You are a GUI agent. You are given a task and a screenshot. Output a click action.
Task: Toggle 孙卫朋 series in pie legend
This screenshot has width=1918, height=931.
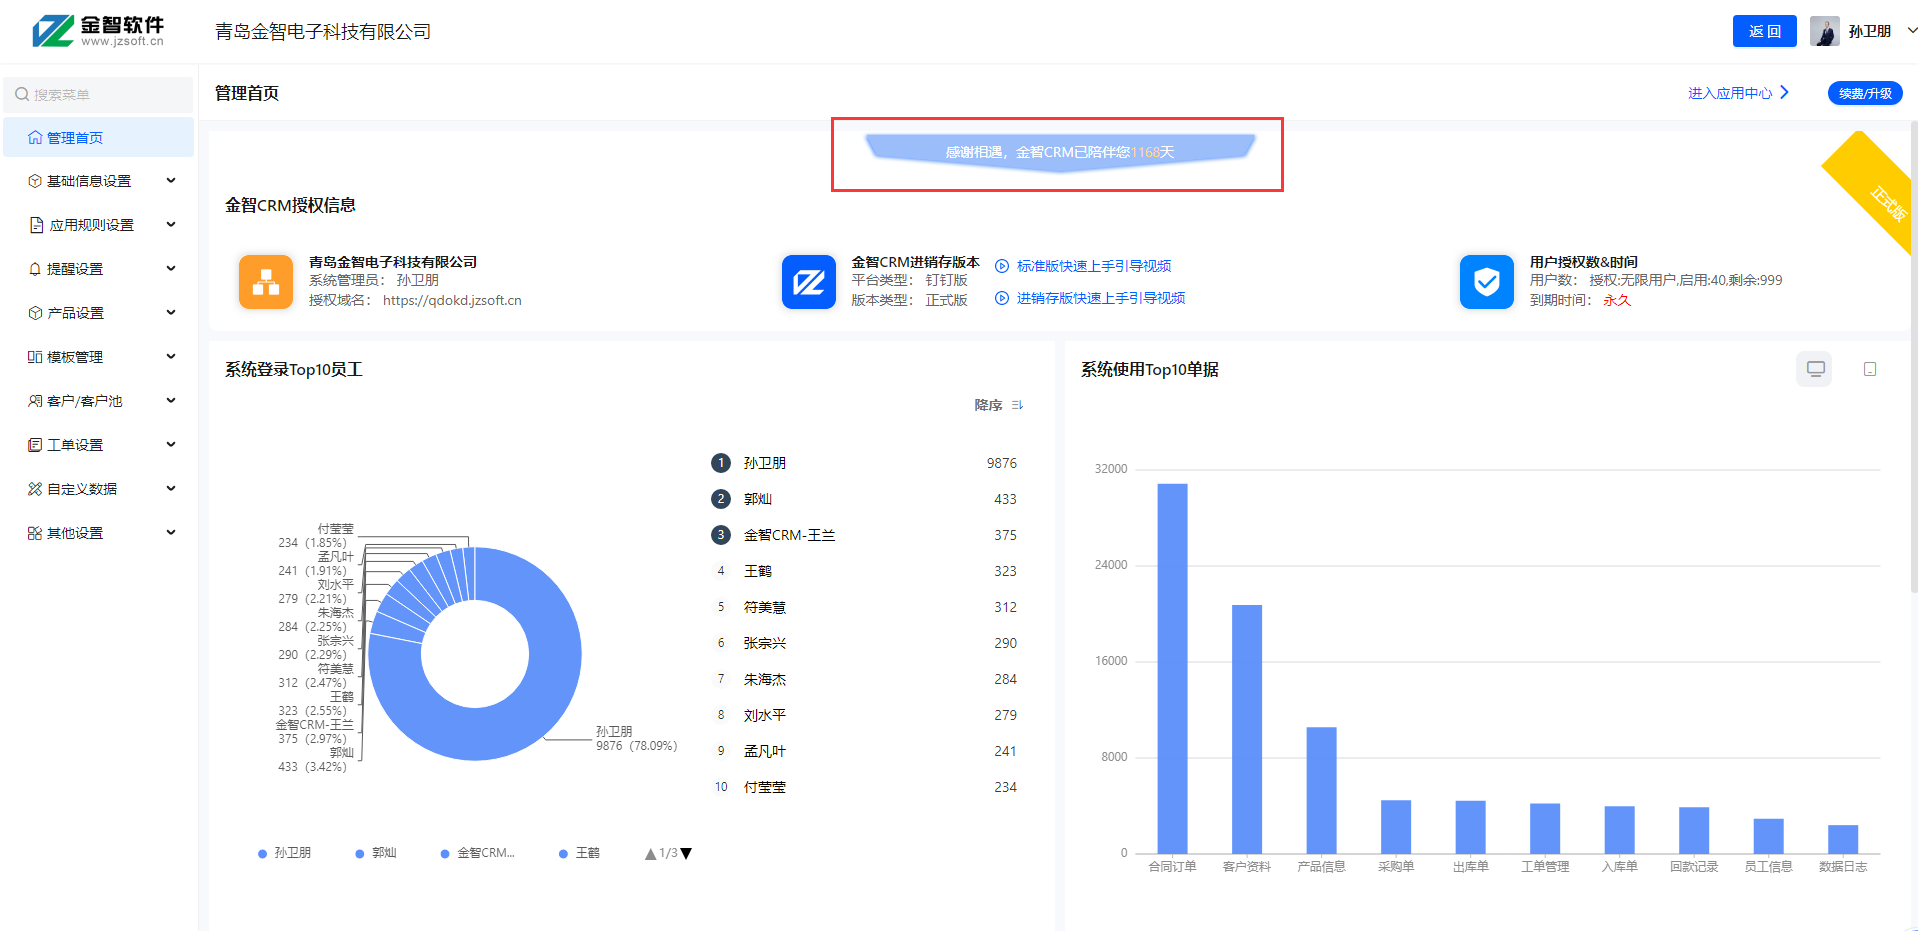[285, 853]
